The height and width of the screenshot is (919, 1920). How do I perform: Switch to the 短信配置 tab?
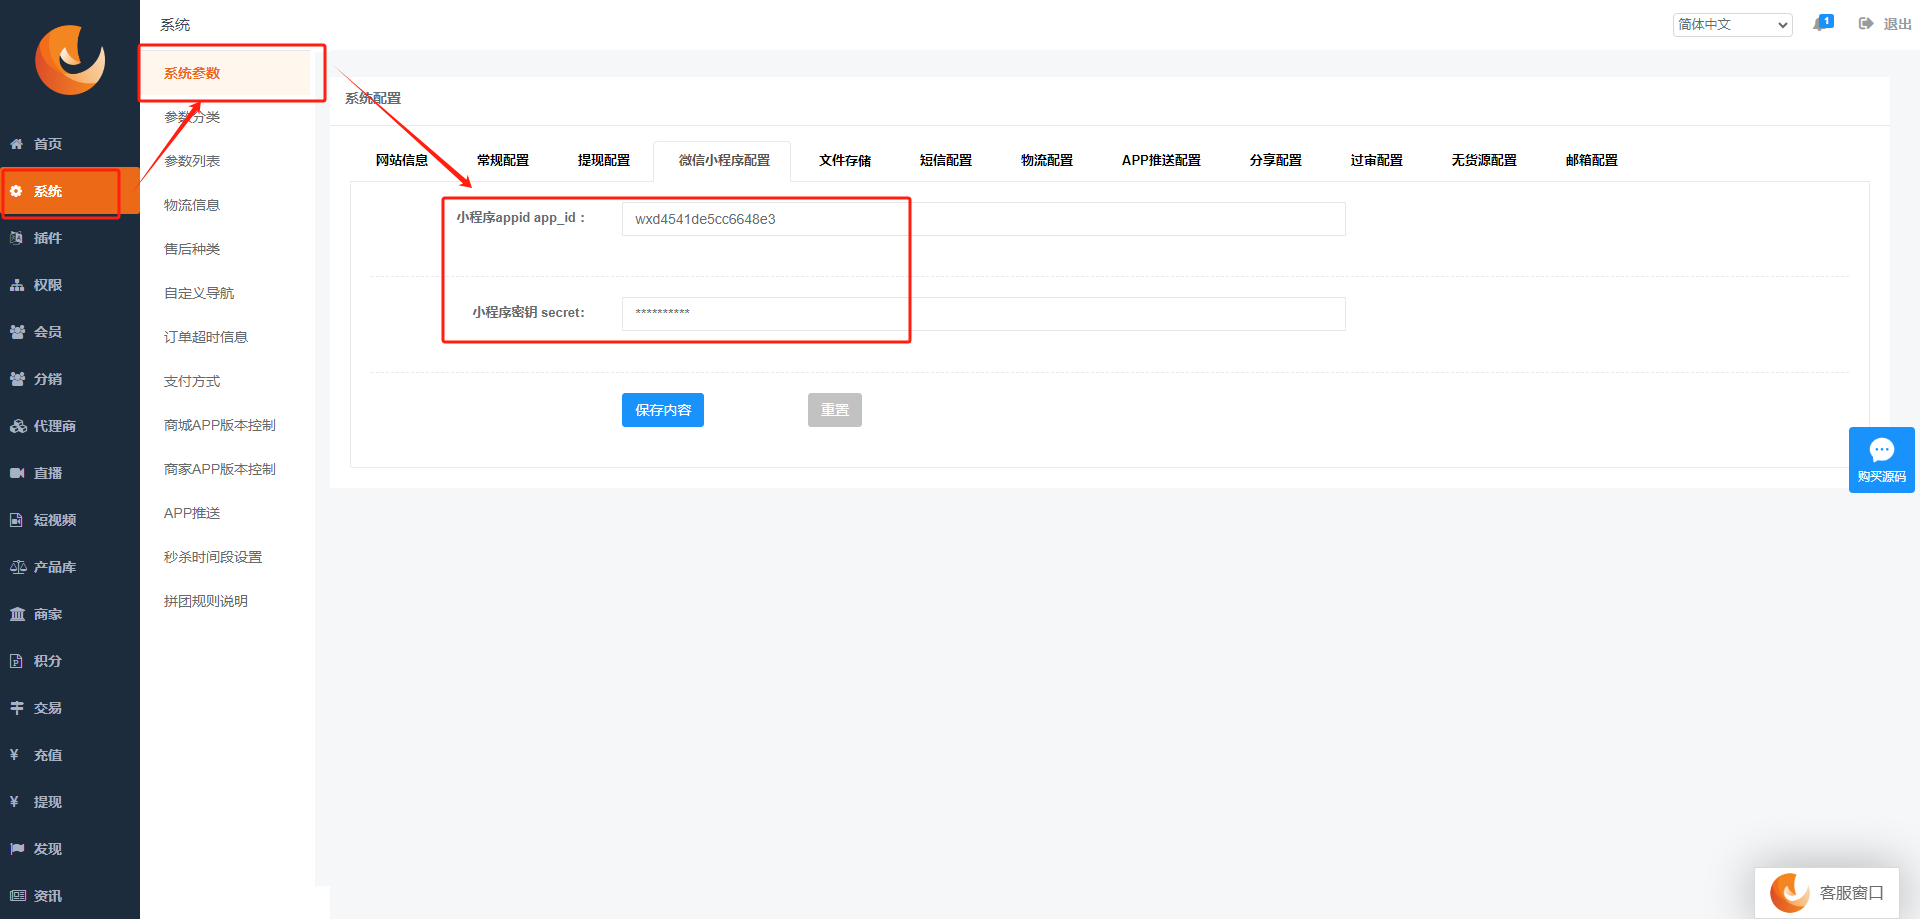[946, 160]
